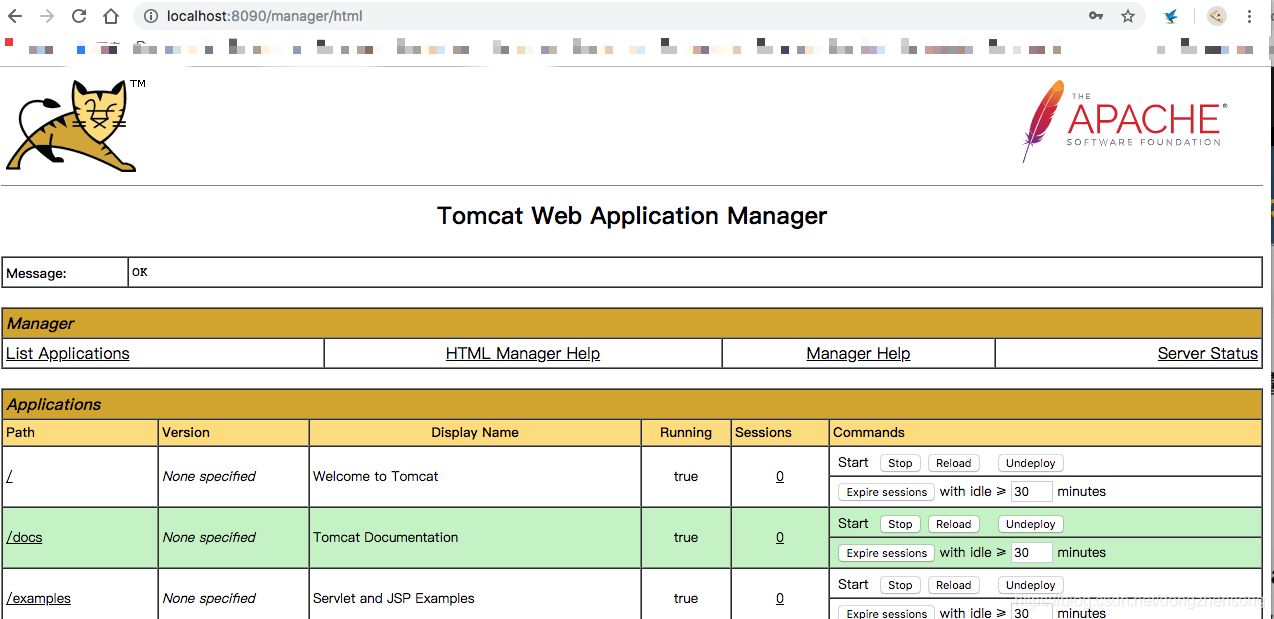
Task: Click the Apache Software Foundation logo
Action: point(1124,121)
